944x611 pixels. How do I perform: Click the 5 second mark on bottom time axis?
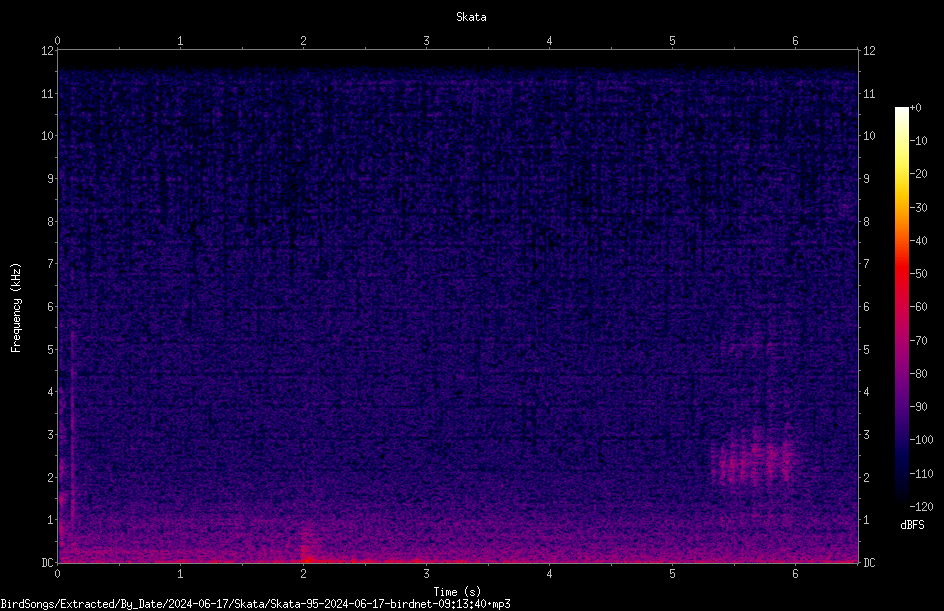point(672,574)
